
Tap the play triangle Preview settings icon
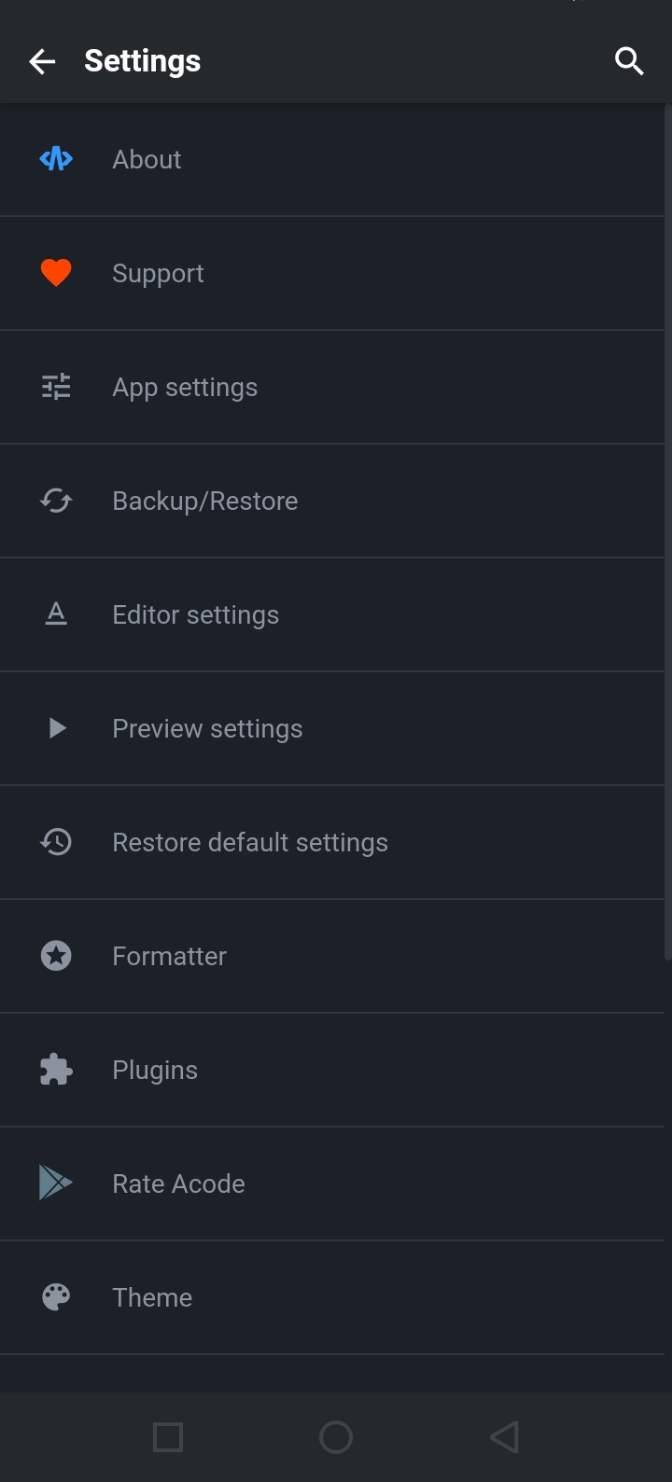coord(57,728)
